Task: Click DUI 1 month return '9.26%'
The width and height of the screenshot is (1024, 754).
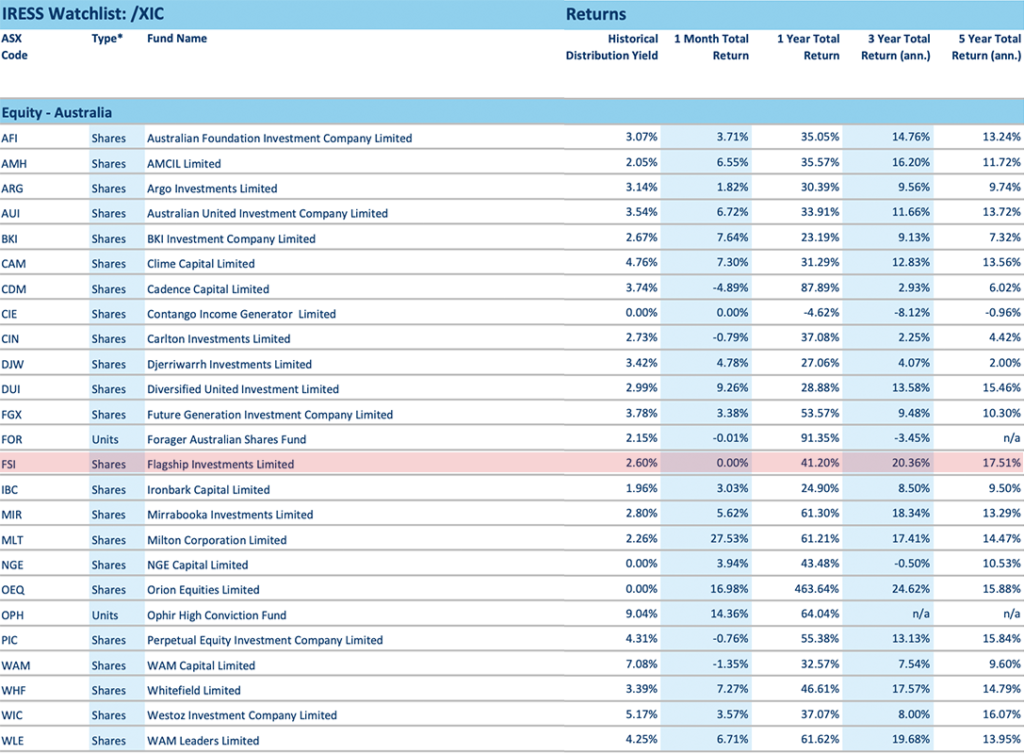Action: pyautogui.click(x=732, y=388)
